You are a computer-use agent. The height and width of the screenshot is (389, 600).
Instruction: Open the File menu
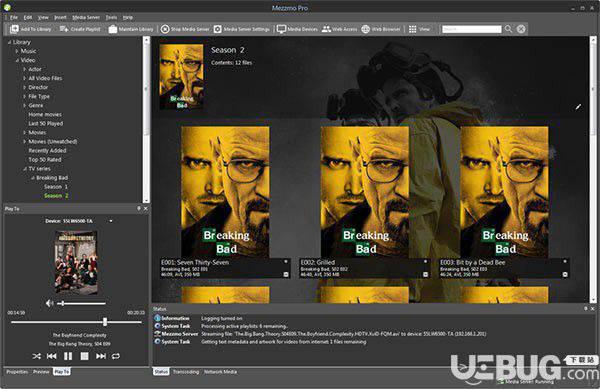[14, 17]
